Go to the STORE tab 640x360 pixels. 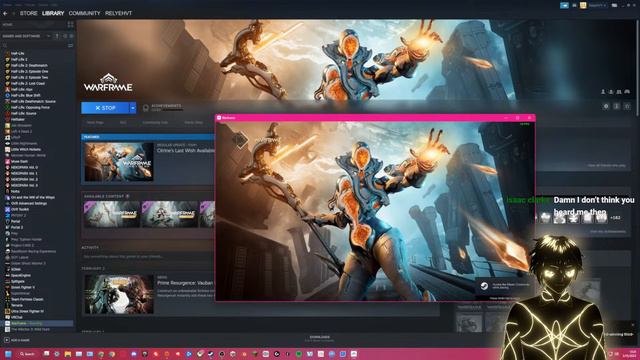click(x=29, y=13)
